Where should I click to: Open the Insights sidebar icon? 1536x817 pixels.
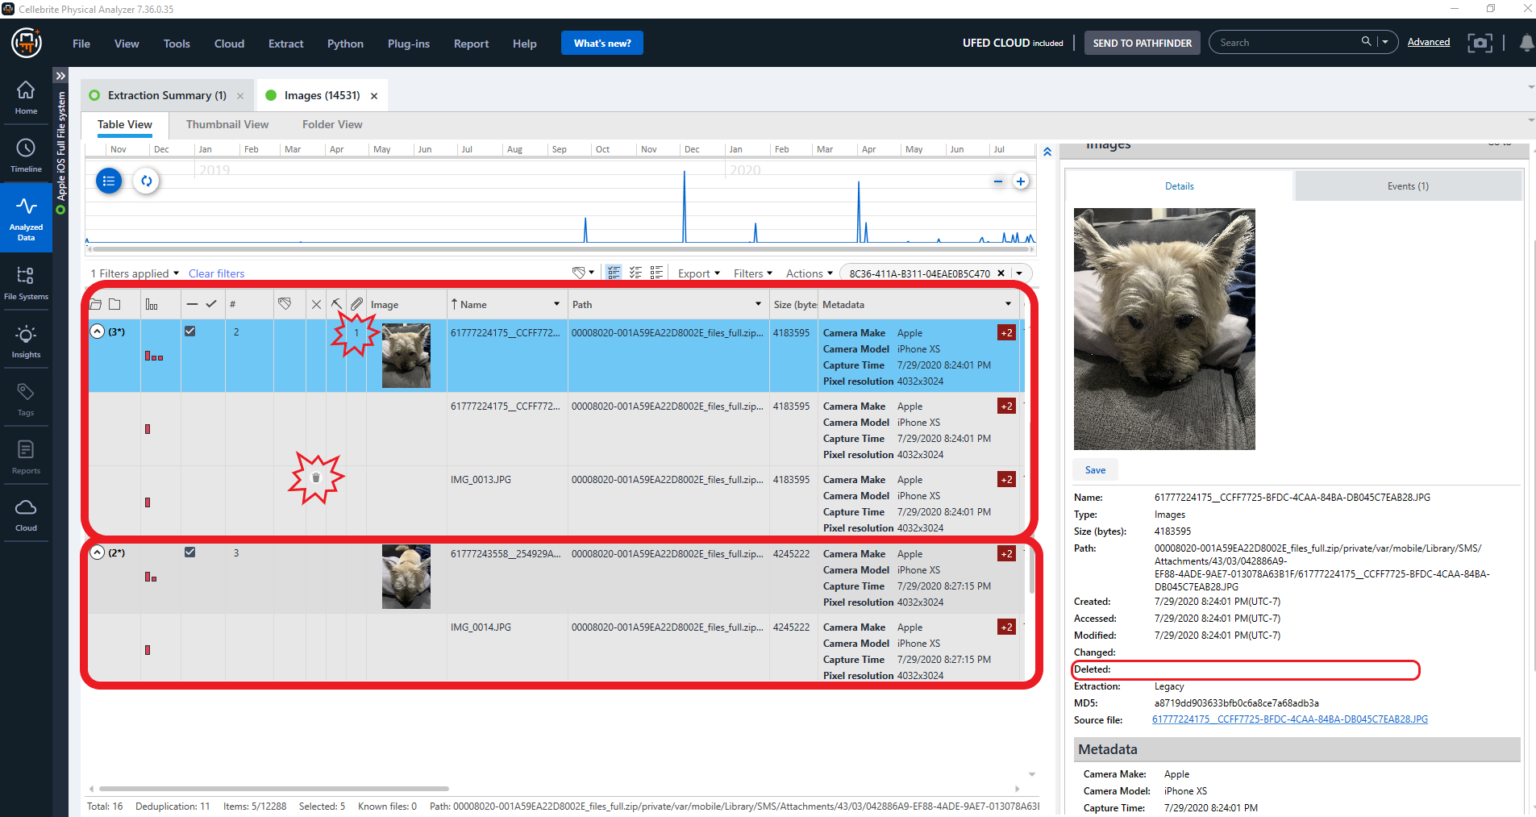tap(26, 340)
